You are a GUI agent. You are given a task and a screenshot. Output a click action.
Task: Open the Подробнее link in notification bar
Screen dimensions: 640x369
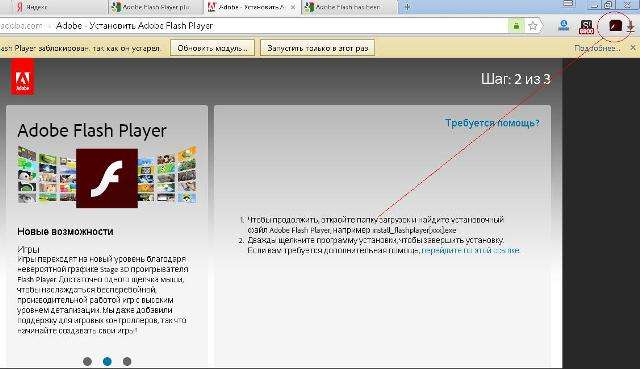(x=597, y=48)
